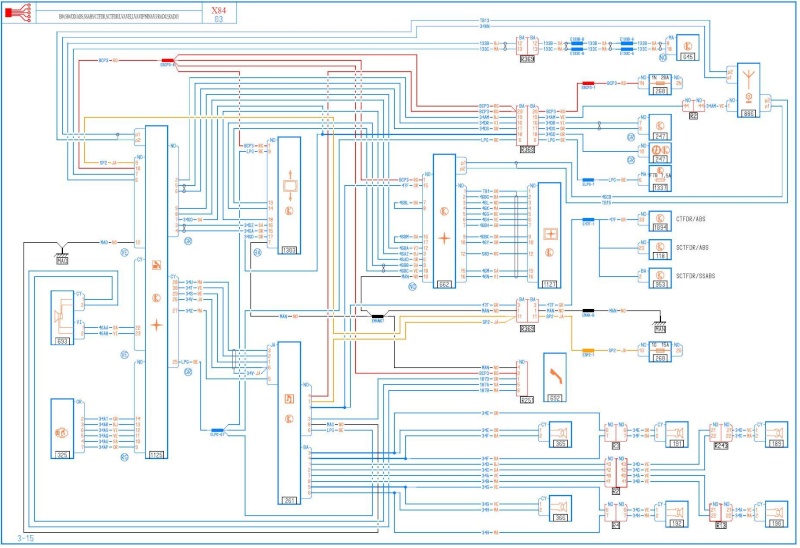
Task: Click the CTFOR/ABS label
Action: 690,219
